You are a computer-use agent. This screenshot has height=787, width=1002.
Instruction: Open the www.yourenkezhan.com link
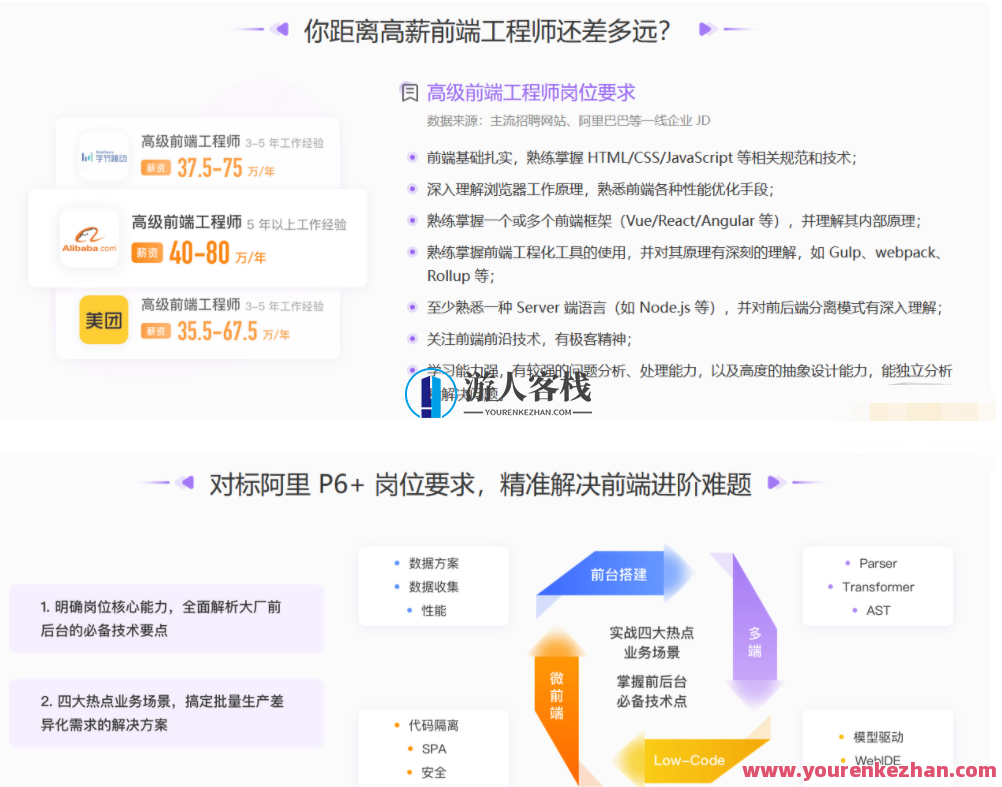tap(869, 773)
